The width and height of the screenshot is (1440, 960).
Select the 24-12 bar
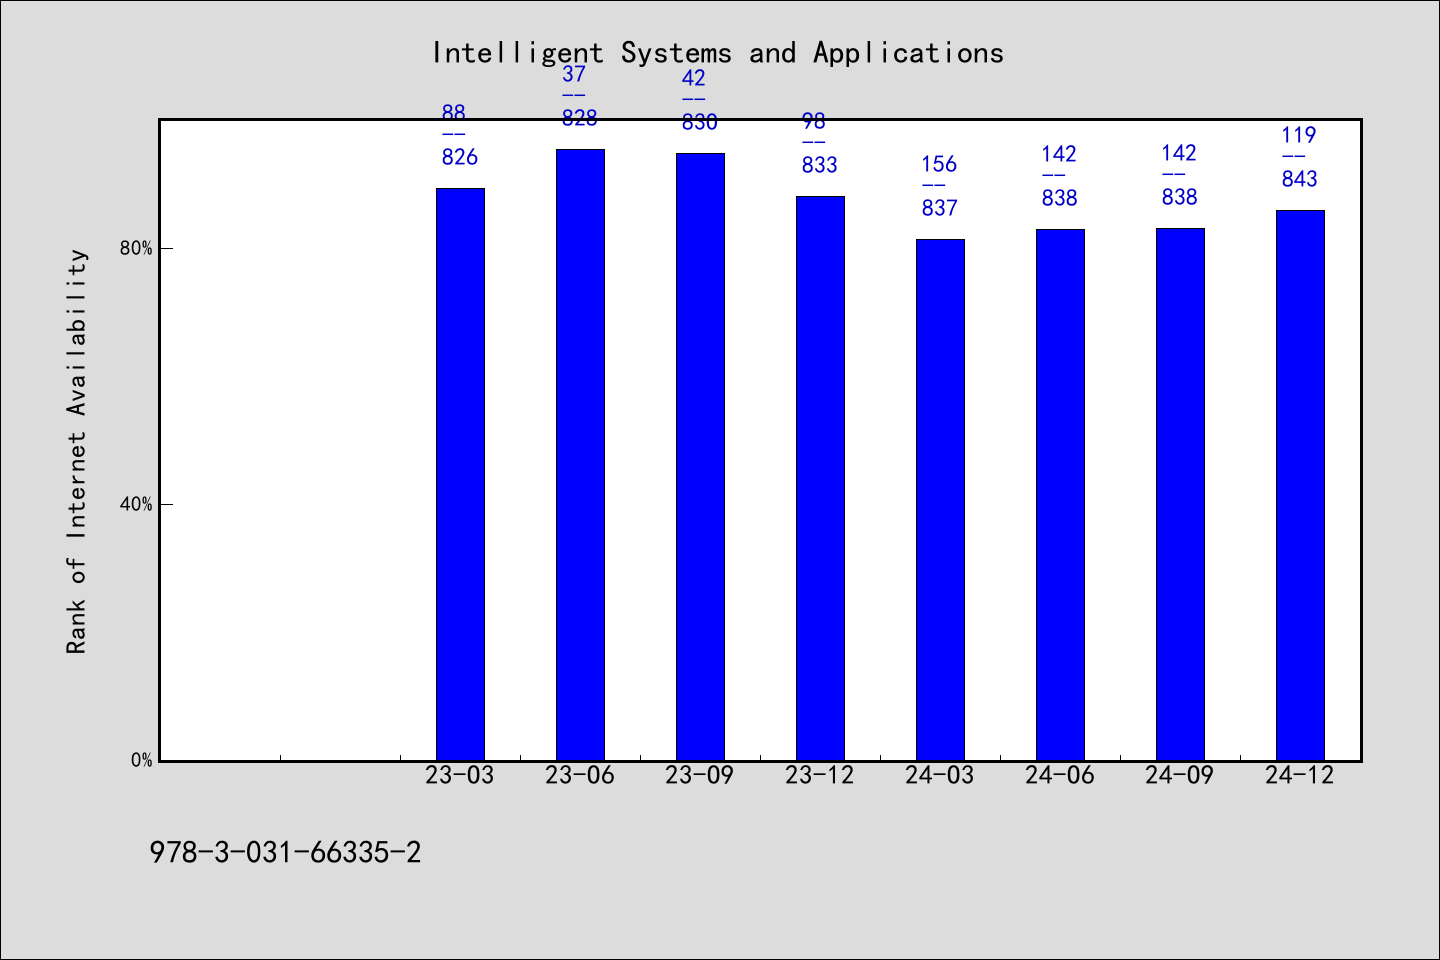pyautogui.click(x=1300, y=485)
